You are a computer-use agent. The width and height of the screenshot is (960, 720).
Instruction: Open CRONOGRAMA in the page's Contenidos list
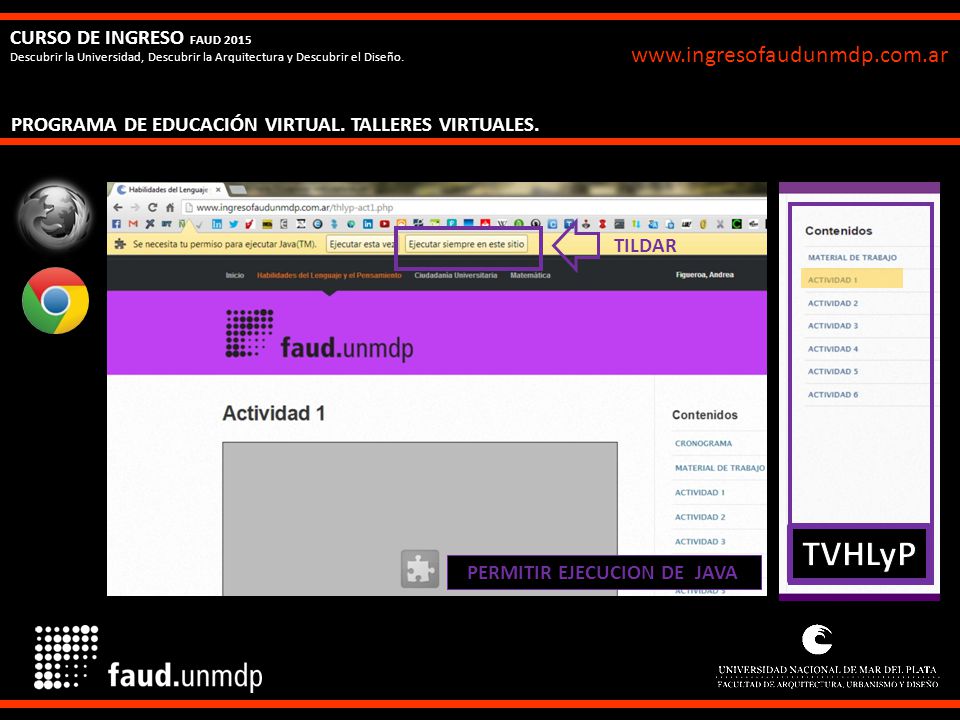703,443
